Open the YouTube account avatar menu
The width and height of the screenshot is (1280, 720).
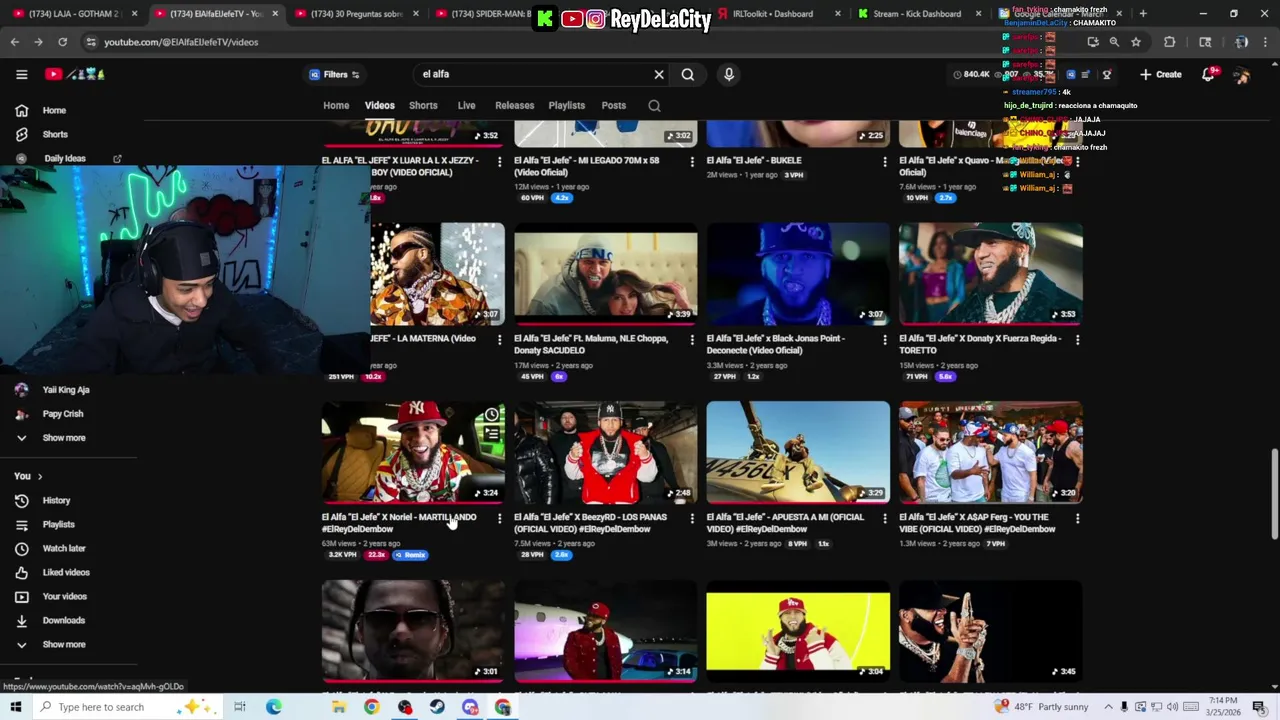pyautogui.click(x=1242, y=74)
